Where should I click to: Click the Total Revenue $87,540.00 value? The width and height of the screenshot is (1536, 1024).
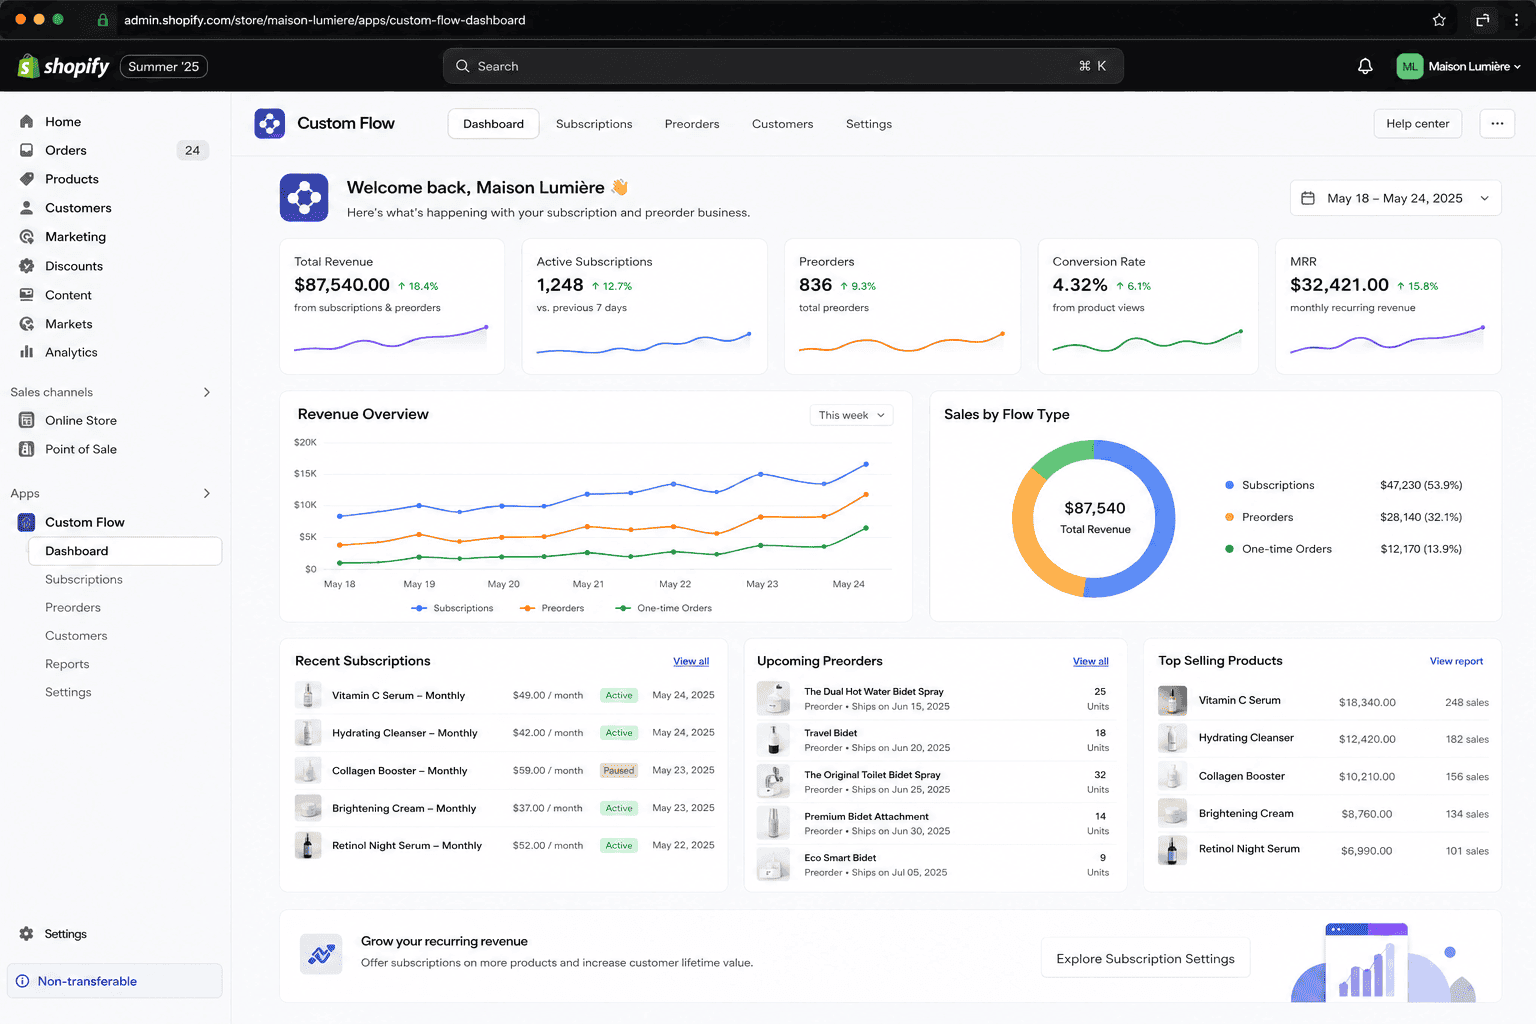342,285
